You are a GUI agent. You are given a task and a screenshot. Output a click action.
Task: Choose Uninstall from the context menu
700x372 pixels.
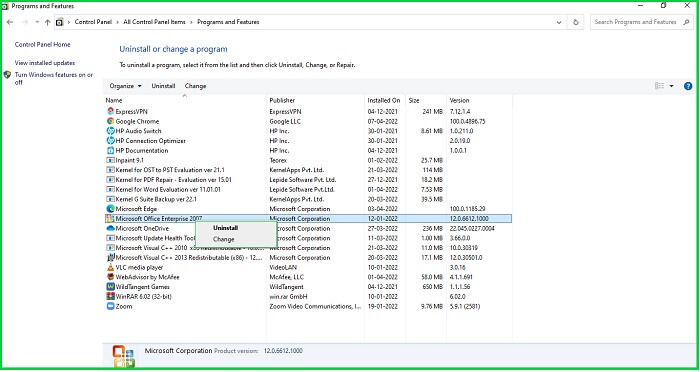click(x=225, y=228)
